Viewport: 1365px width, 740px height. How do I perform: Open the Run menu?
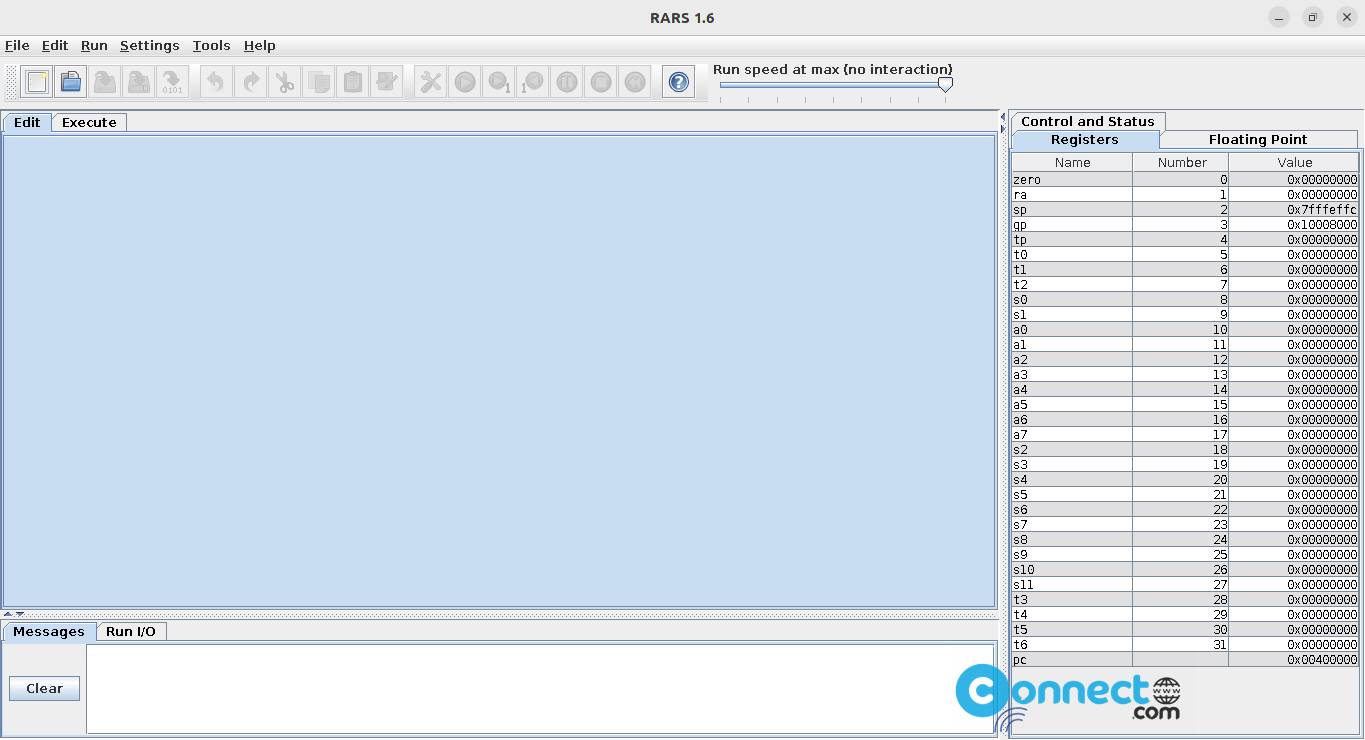click(x=94, y=45)
